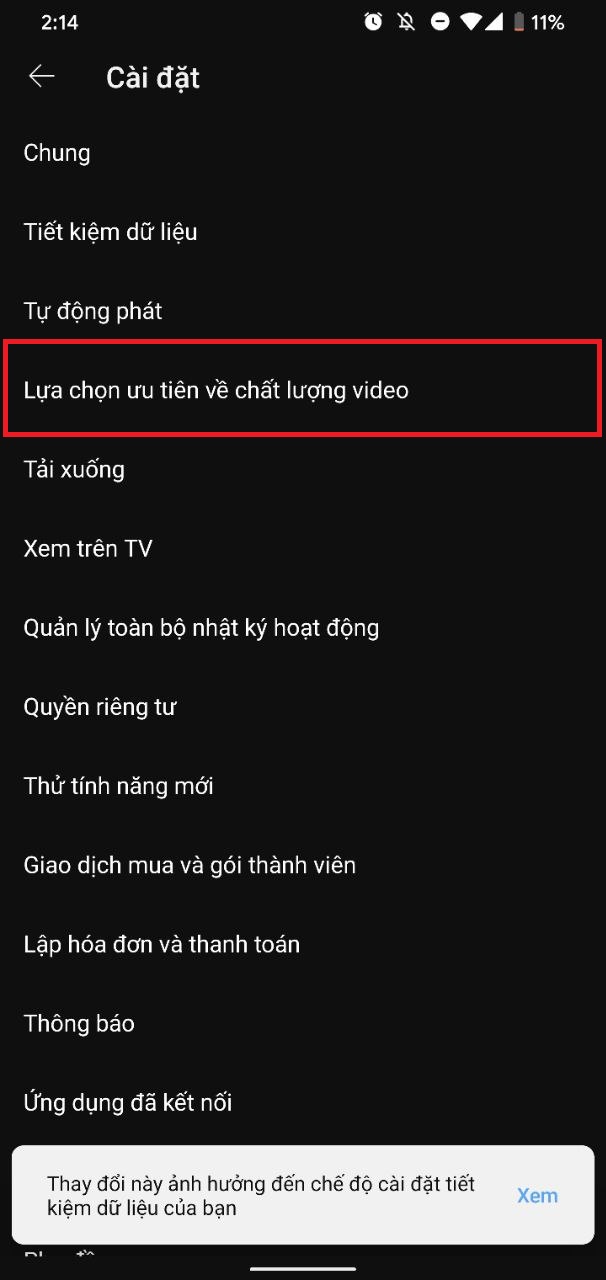Open Lập hóa đơn và thanh toán
Image resolution: width=606 pixels, height=1280 pixels.
click(x=303, y=944)
